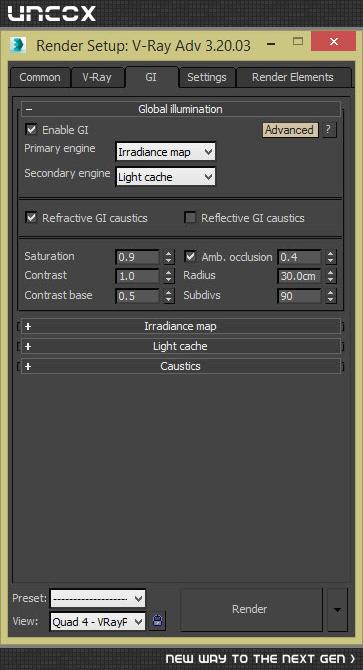The width and height of the screenshot is (363, 670).
Task: Click the question mark help button
Action: (328, 129)
